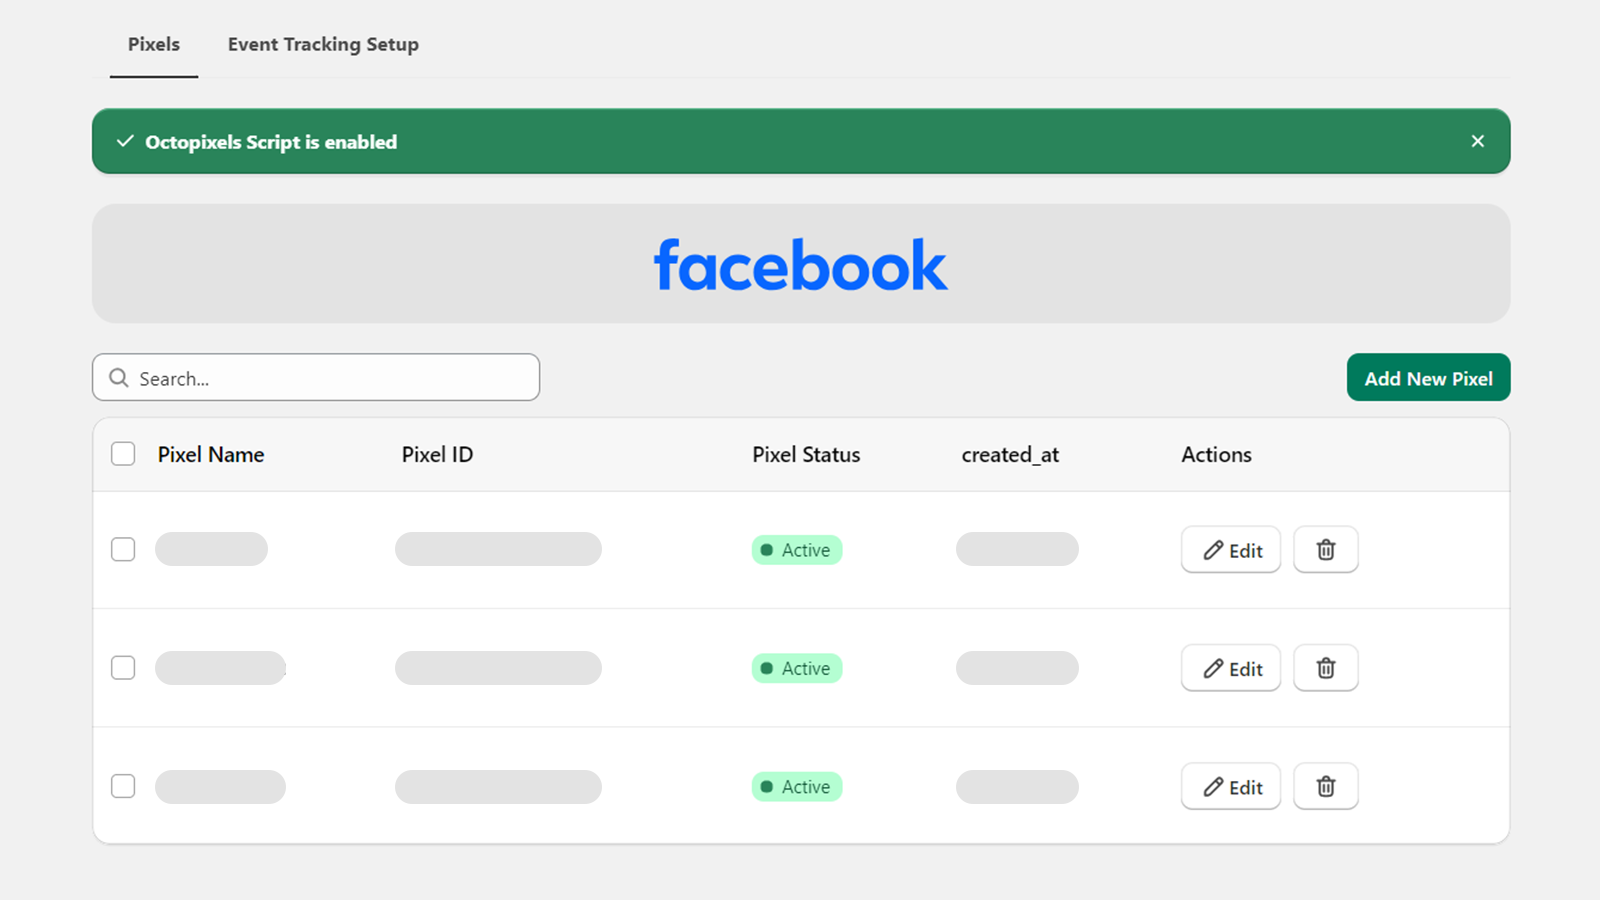1600x900 pixels.
Task: Click the Active status badge in second row
Action: (797, 668)
